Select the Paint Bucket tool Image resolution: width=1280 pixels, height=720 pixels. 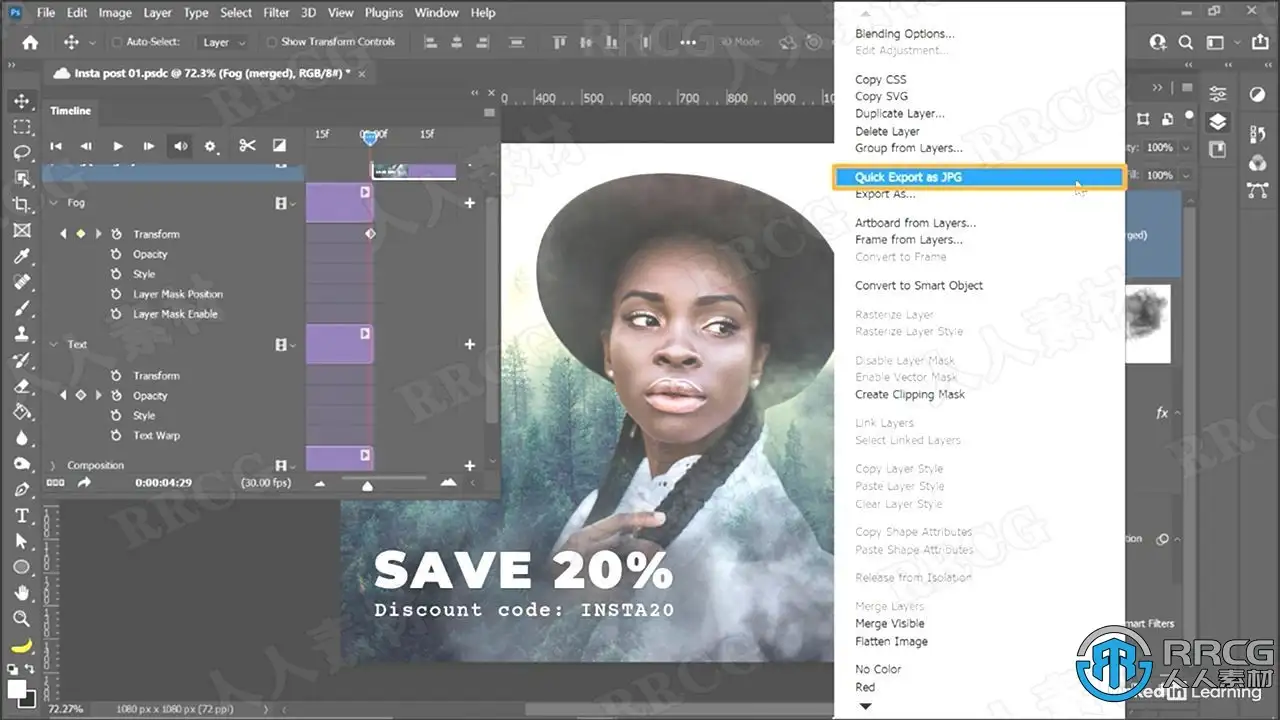21,412
